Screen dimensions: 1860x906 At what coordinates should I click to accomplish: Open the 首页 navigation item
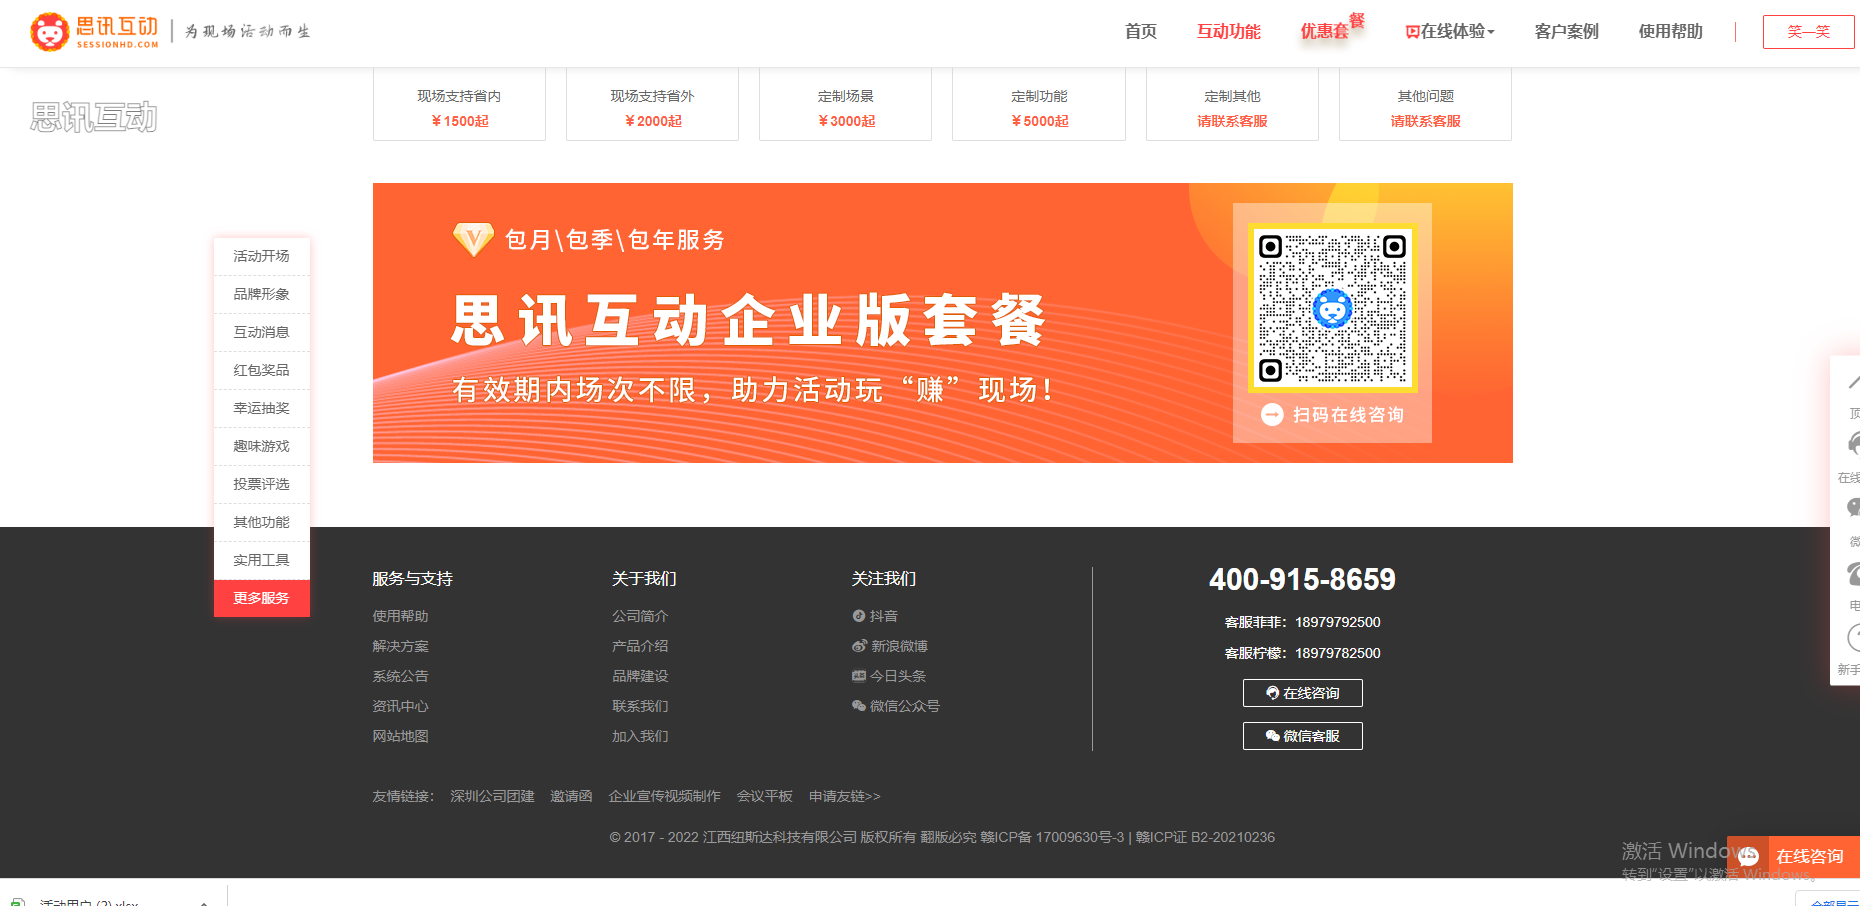1140,31
